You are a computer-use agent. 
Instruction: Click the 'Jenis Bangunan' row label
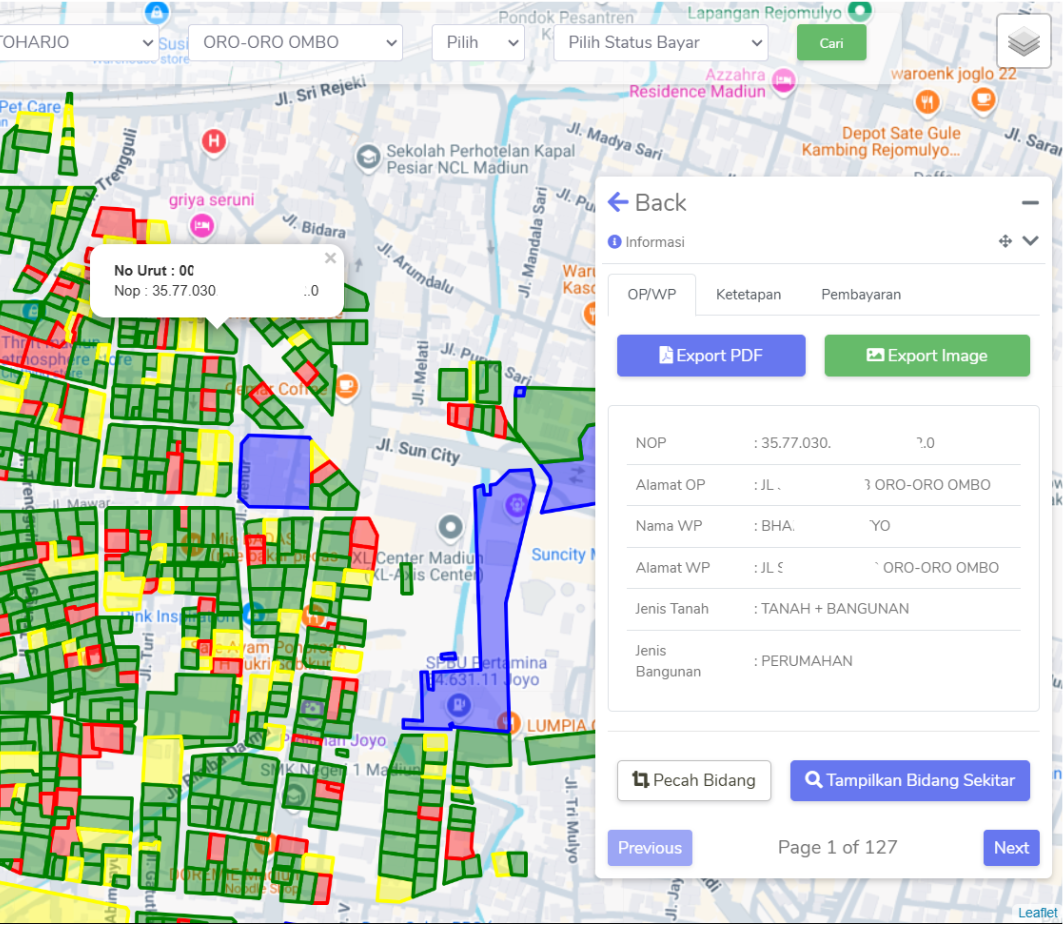pyautogui.click(x=668, y=660)
